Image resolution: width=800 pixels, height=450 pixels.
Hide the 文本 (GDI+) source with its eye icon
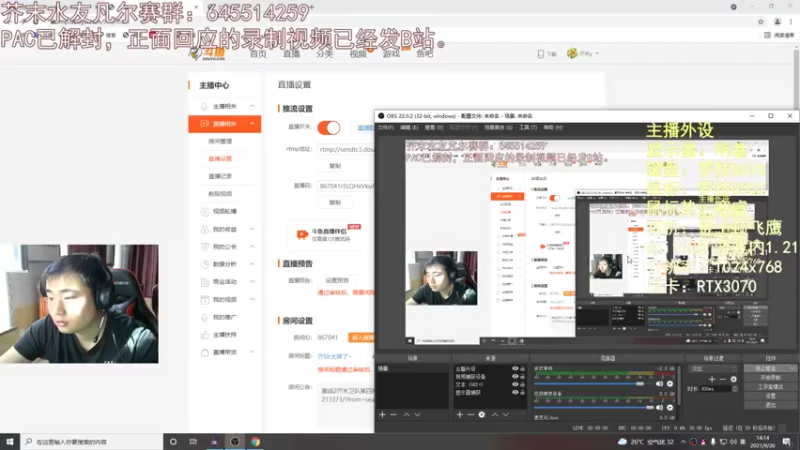click(x=515, y=385)
